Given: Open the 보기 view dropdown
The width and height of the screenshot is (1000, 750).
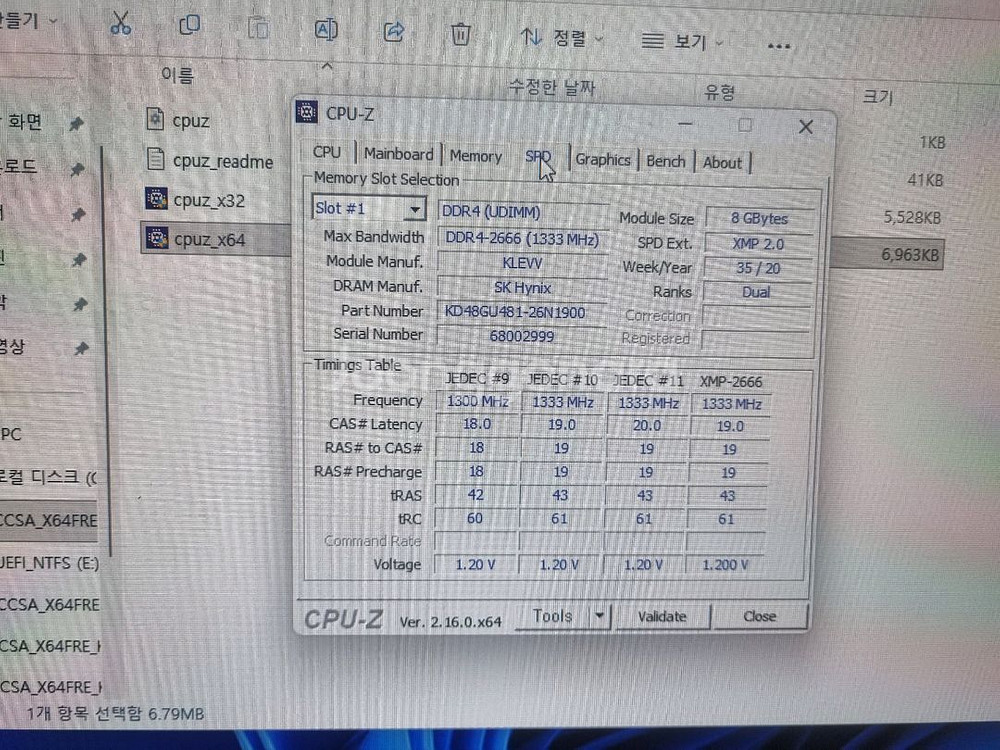Looking at the screenshot, I should 685,42.
